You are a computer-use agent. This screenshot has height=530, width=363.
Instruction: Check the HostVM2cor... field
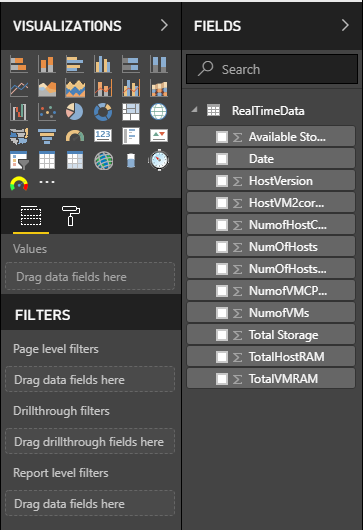222,203
